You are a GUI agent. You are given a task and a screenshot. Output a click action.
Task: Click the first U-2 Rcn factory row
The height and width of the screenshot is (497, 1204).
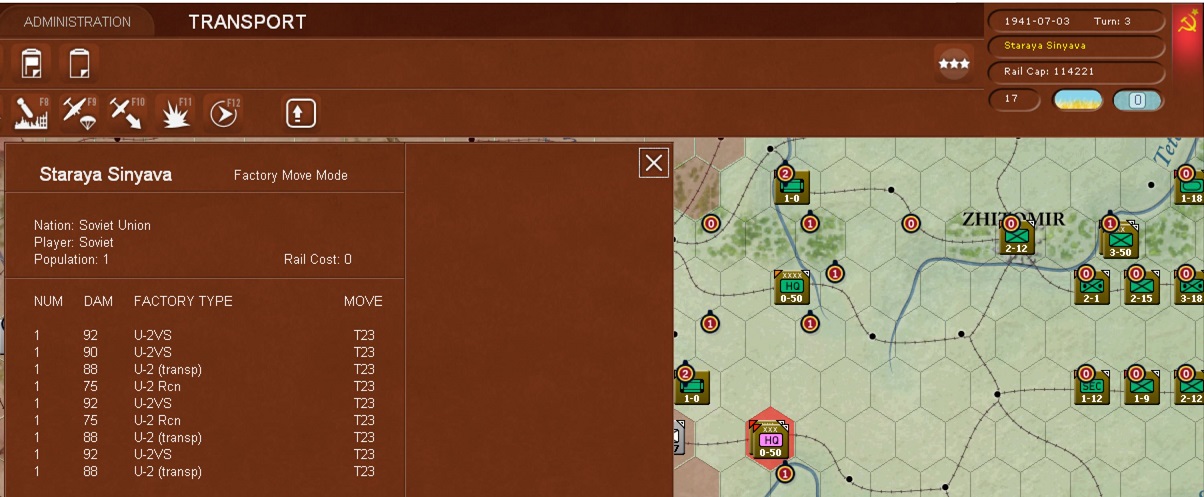(204, 386)
